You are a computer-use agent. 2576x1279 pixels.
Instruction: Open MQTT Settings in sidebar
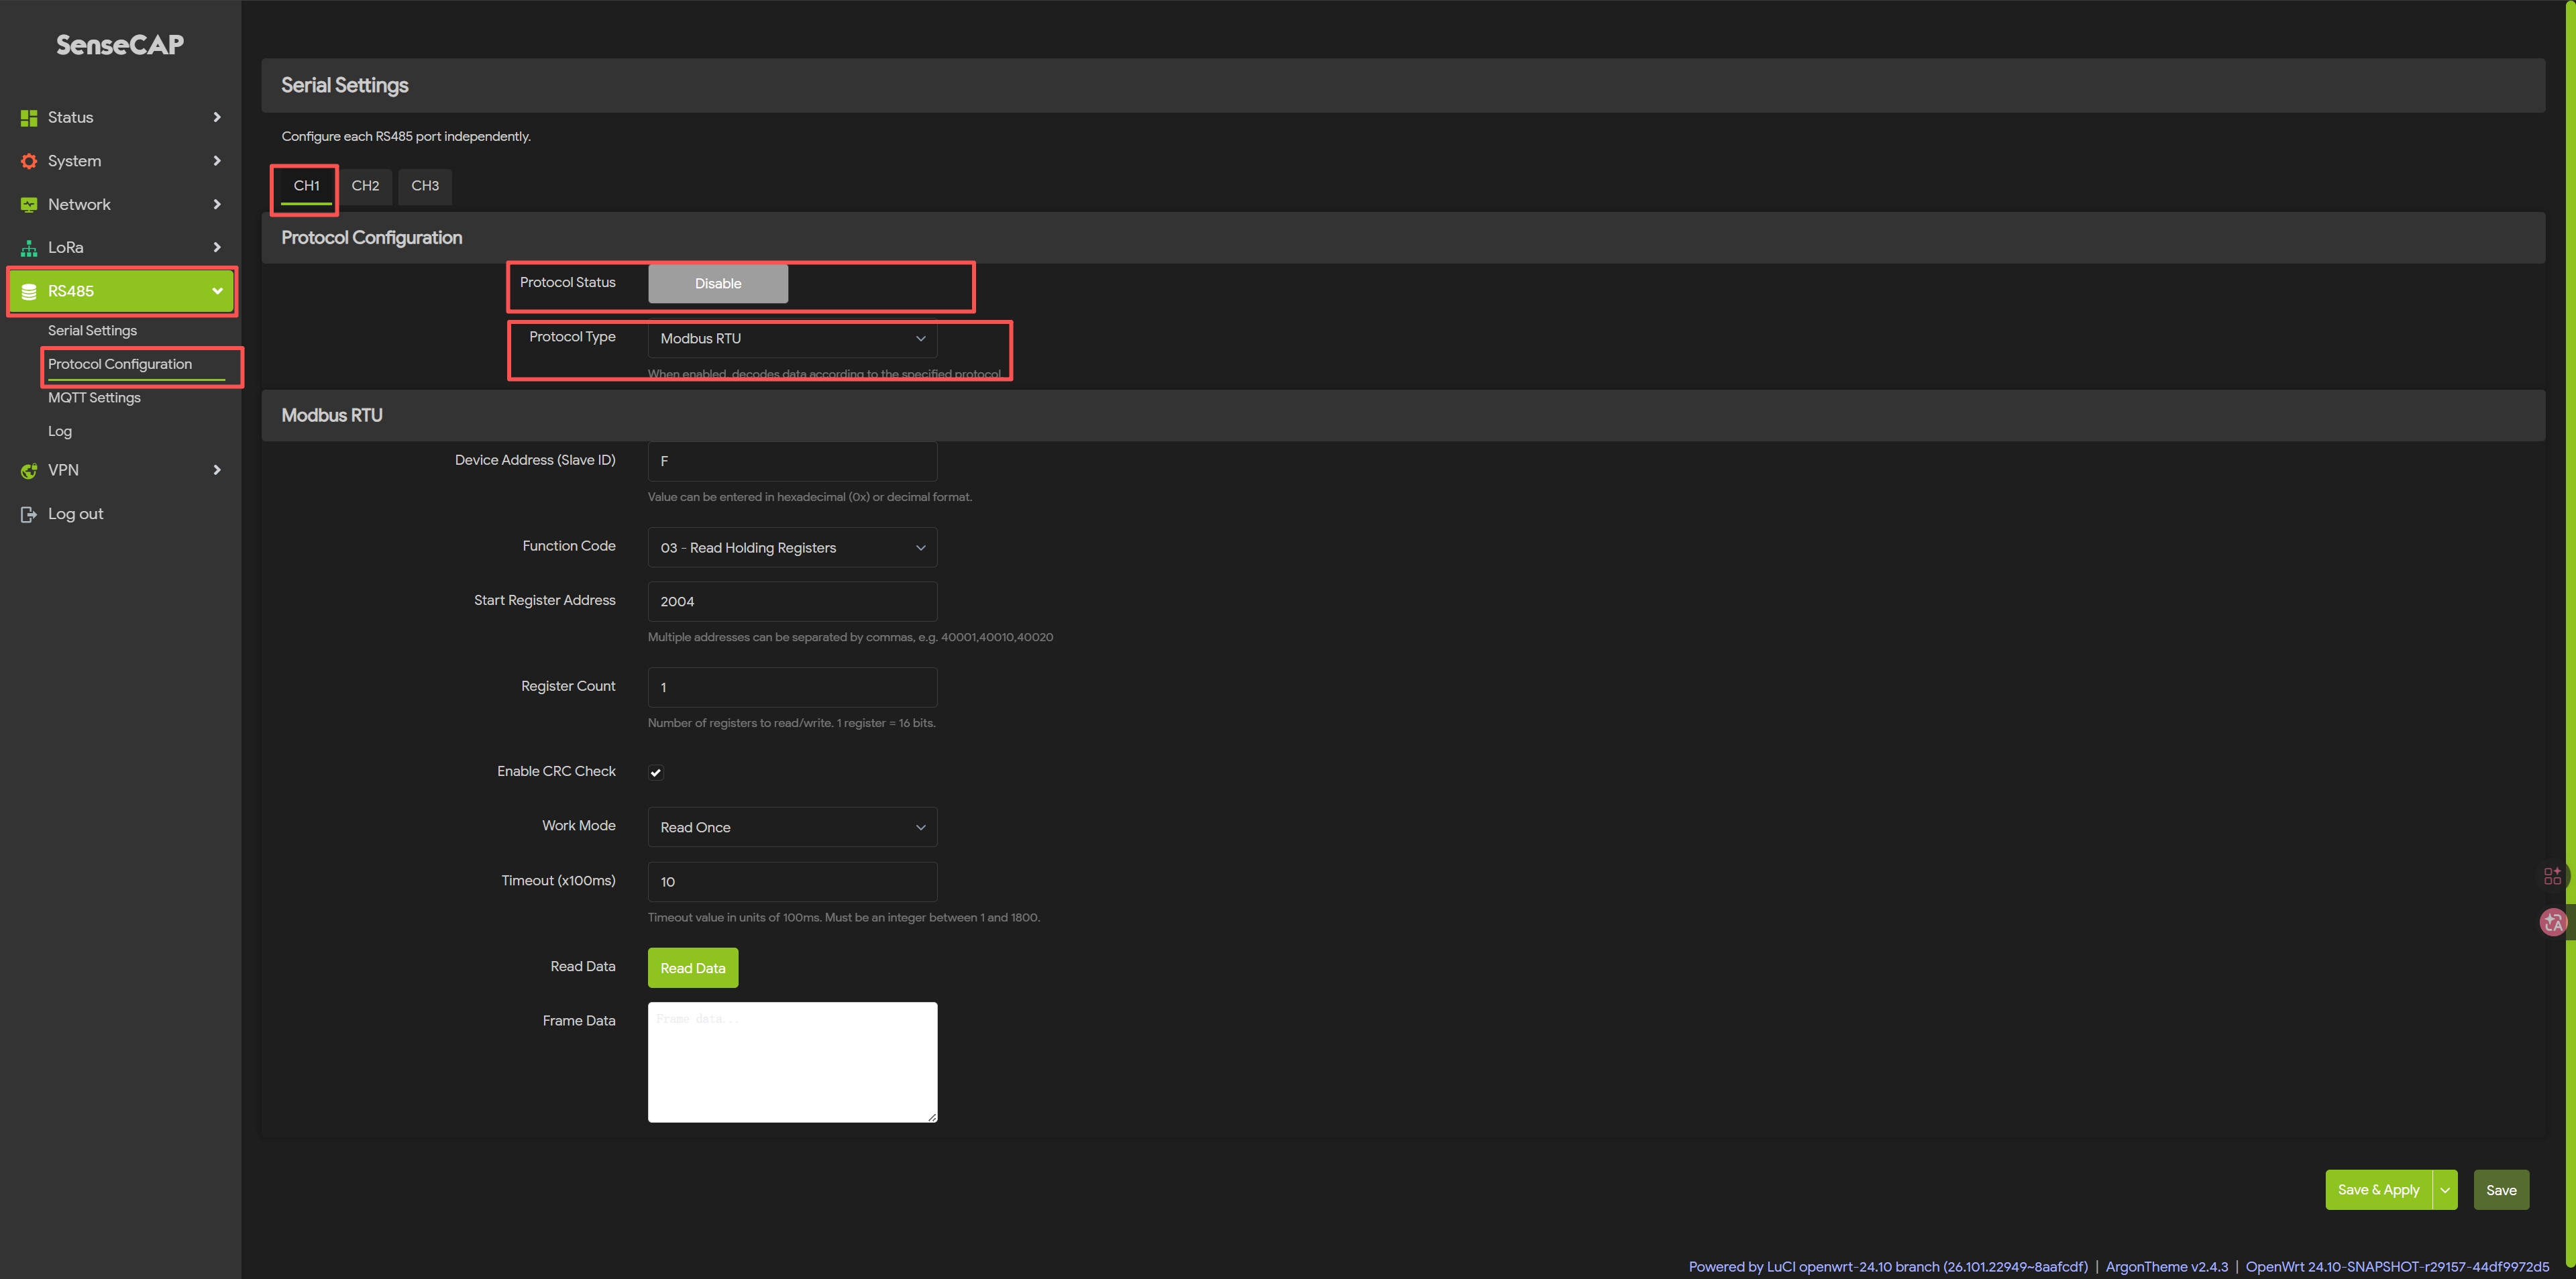tap(94, 398)
